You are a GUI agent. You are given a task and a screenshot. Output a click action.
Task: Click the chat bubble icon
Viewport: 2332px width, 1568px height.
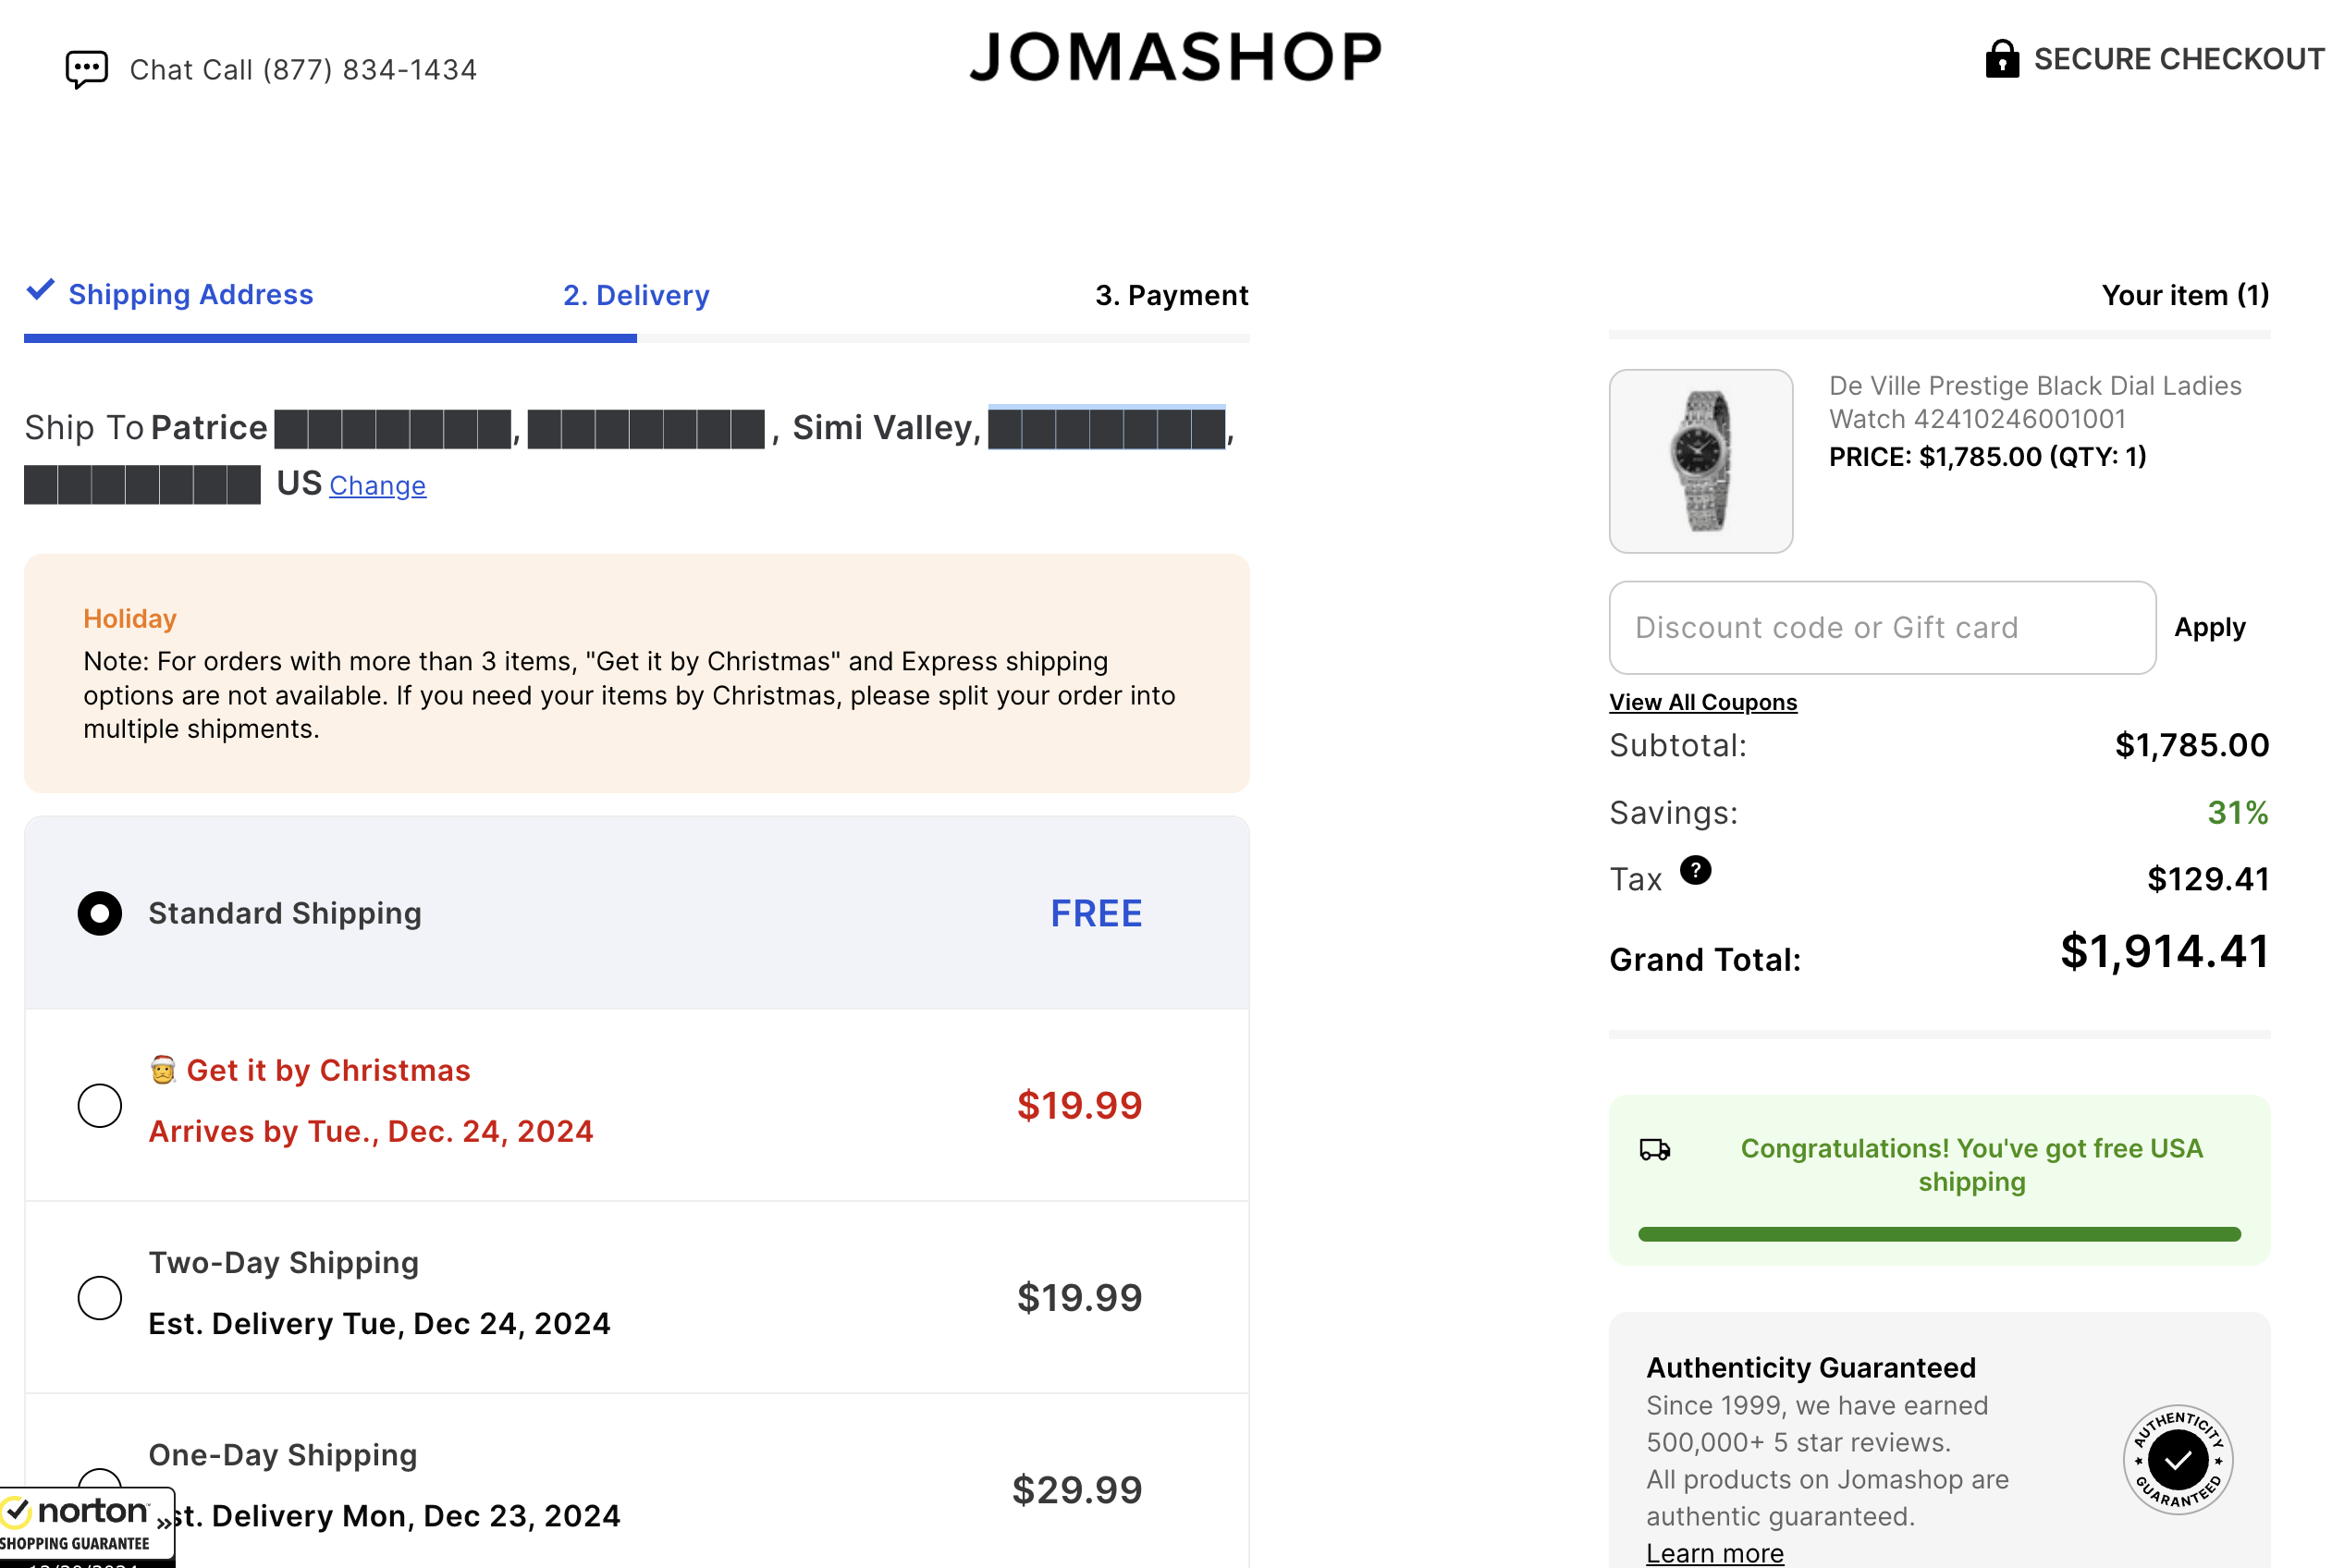(87, 69)
